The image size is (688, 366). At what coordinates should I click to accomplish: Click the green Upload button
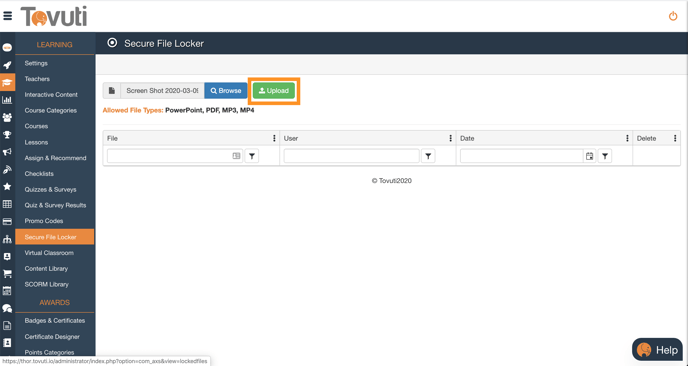(x=274, y=91)
